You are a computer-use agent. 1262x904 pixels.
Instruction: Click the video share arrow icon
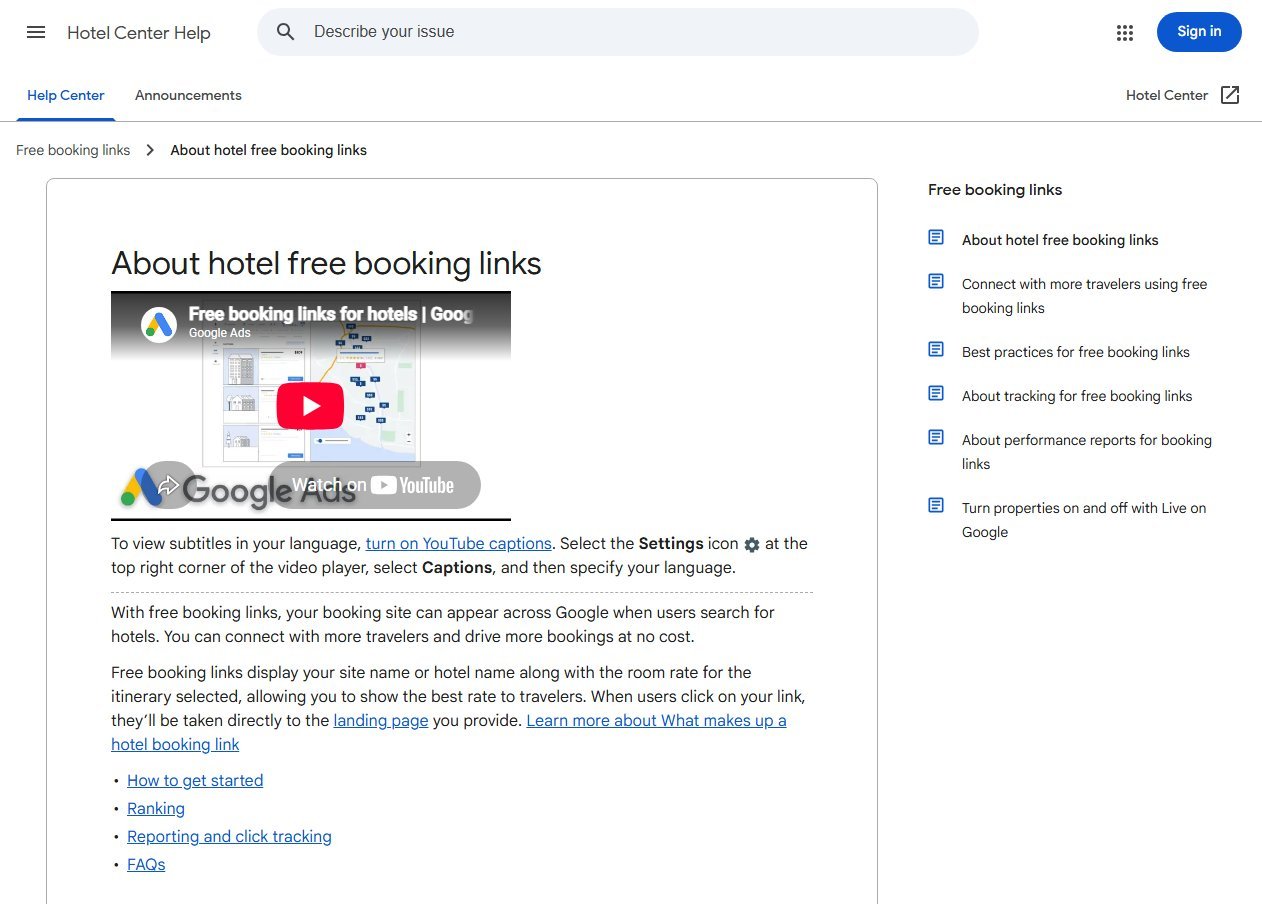point(168,485)
